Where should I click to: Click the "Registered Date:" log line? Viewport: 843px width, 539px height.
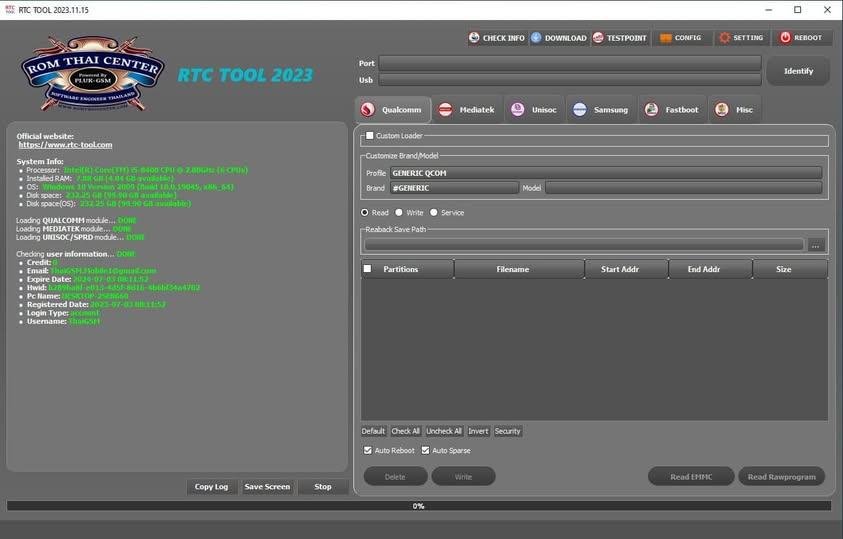click(x=96, y=305)
